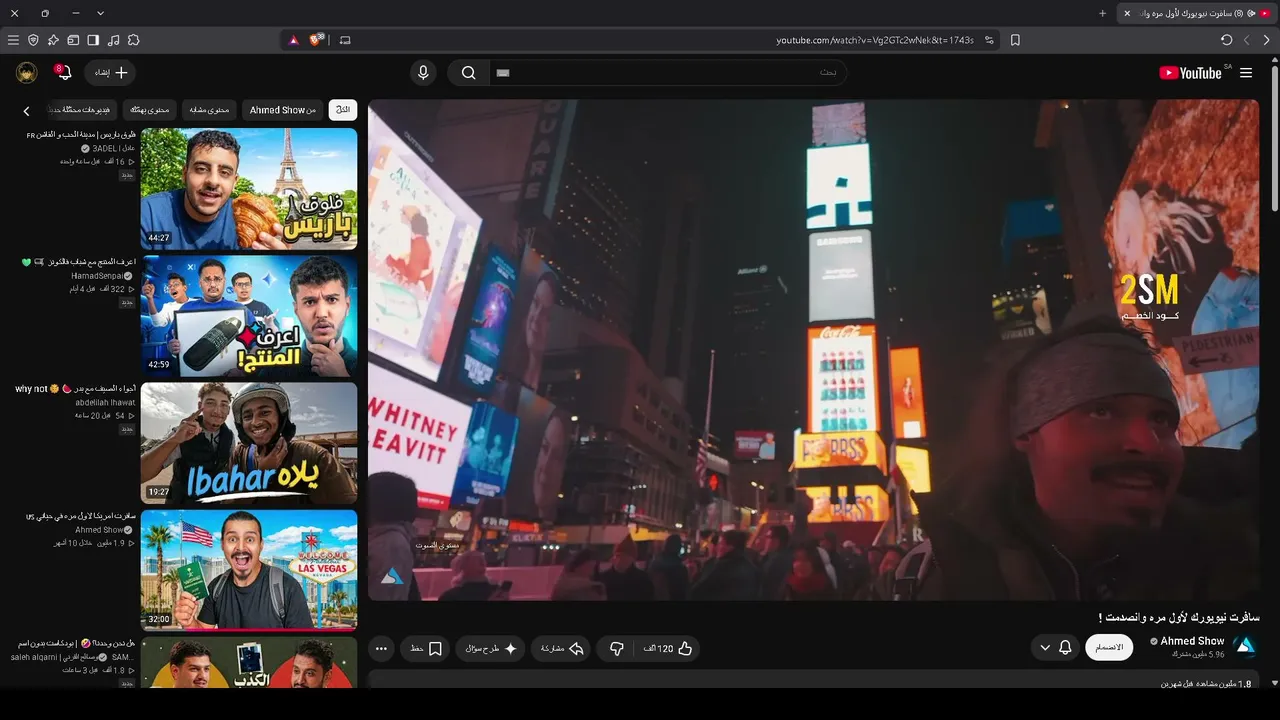Screen dimensions: 1280x720
Task: Click the video description views line
Action: 1206,684
